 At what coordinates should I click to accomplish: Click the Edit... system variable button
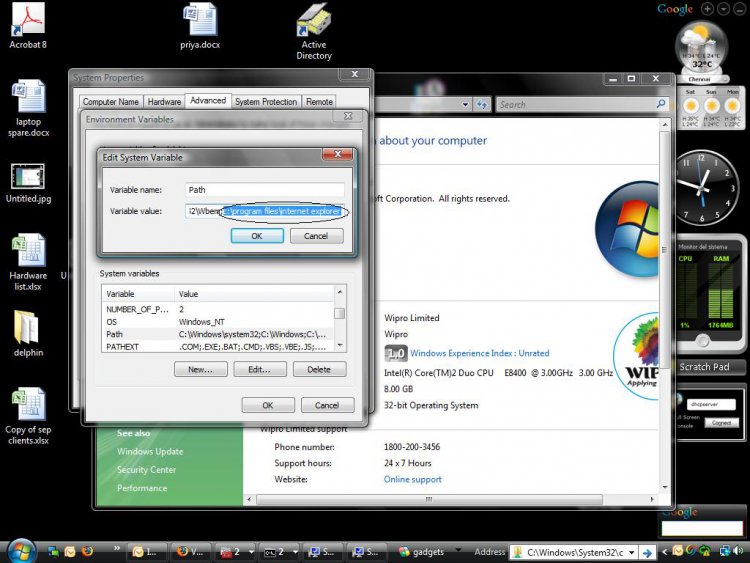(x=260, y=369)
